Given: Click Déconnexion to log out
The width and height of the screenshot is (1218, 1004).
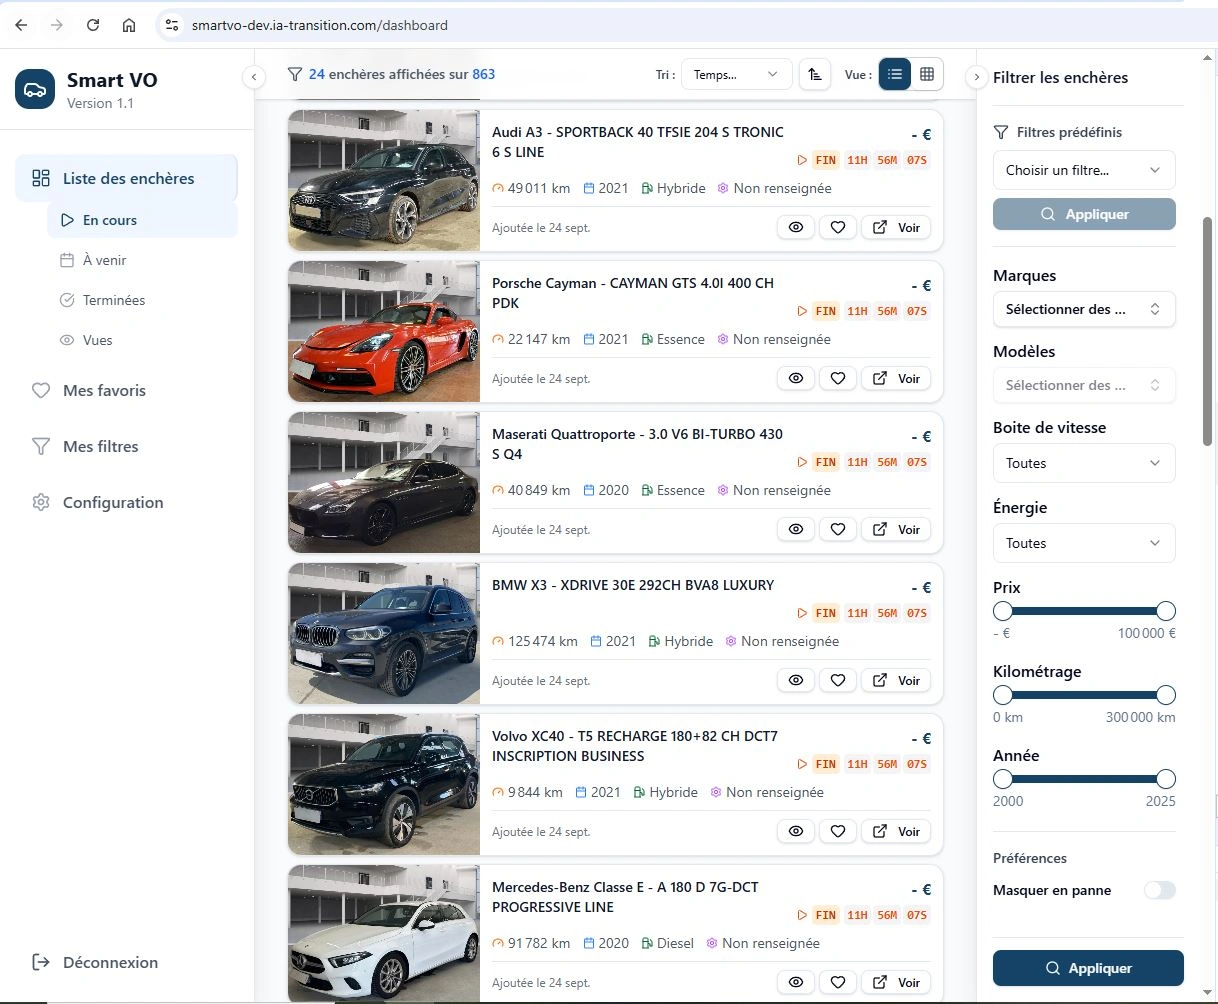Looking at the screenshot, I should 95,962.
